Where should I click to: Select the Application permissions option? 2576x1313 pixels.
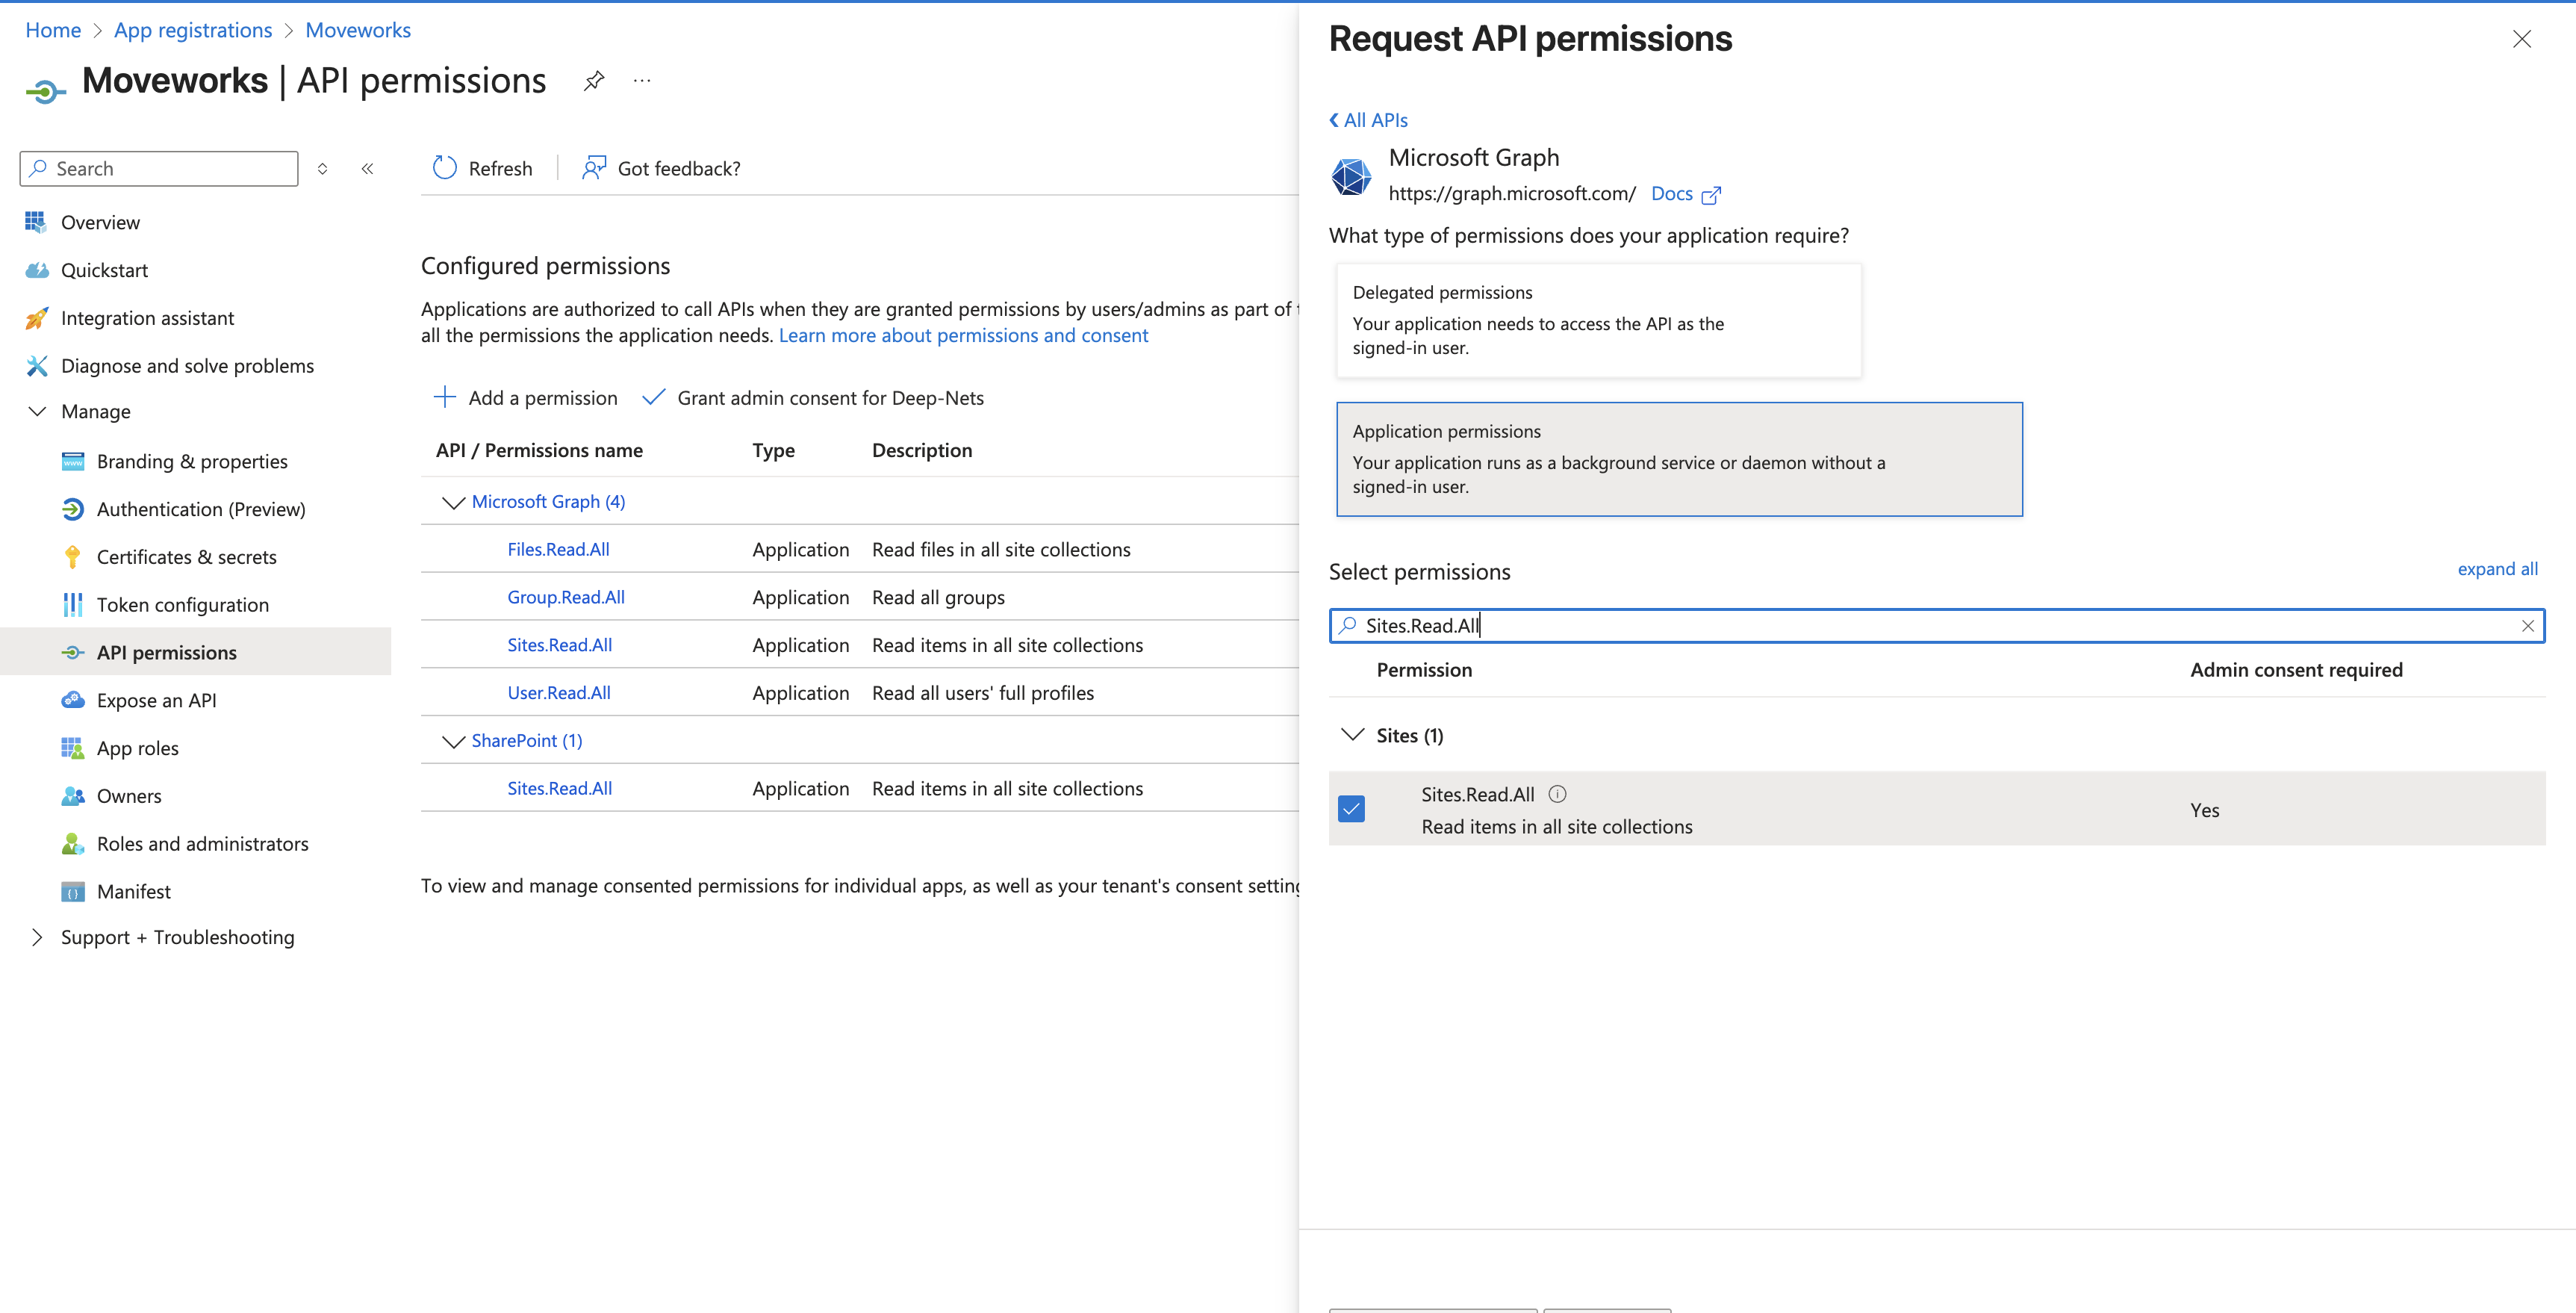point(1679,459)
